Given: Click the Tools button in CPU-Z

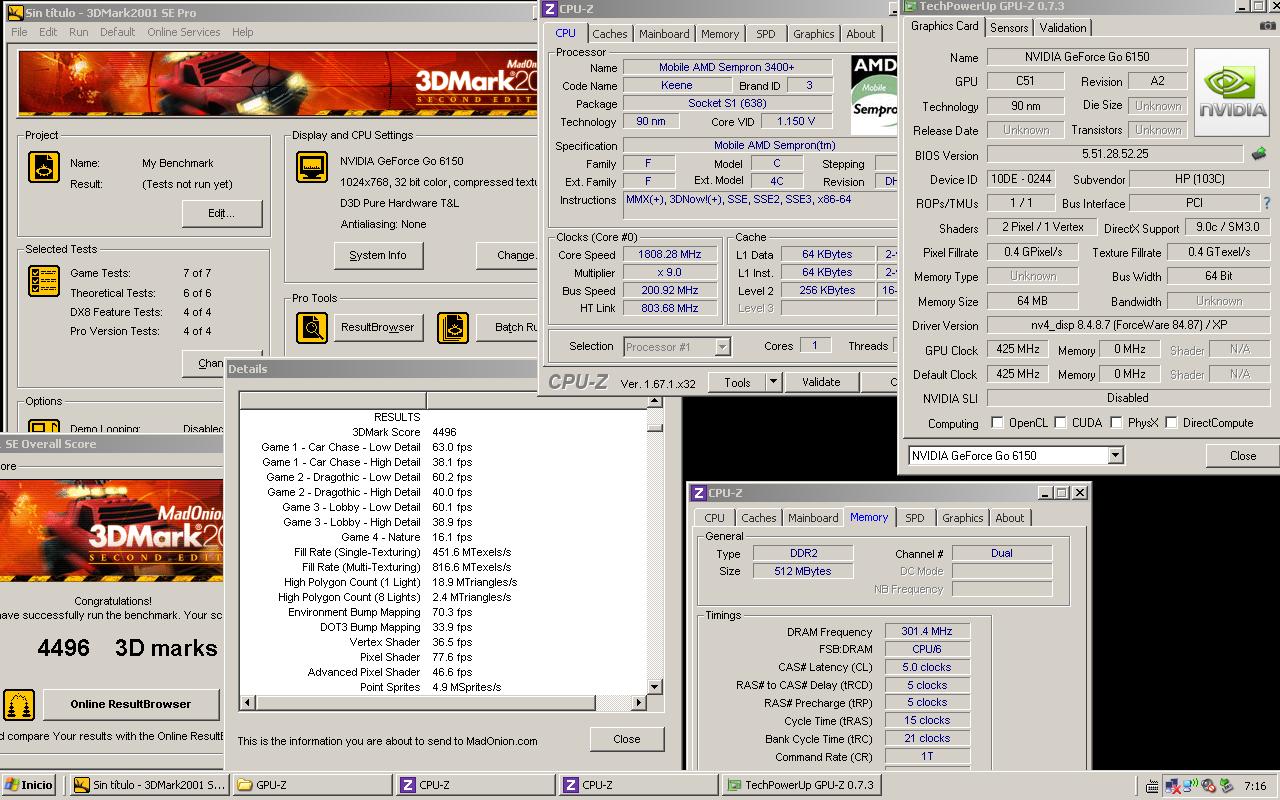Looking at the screenshot, I should point(737,382).
